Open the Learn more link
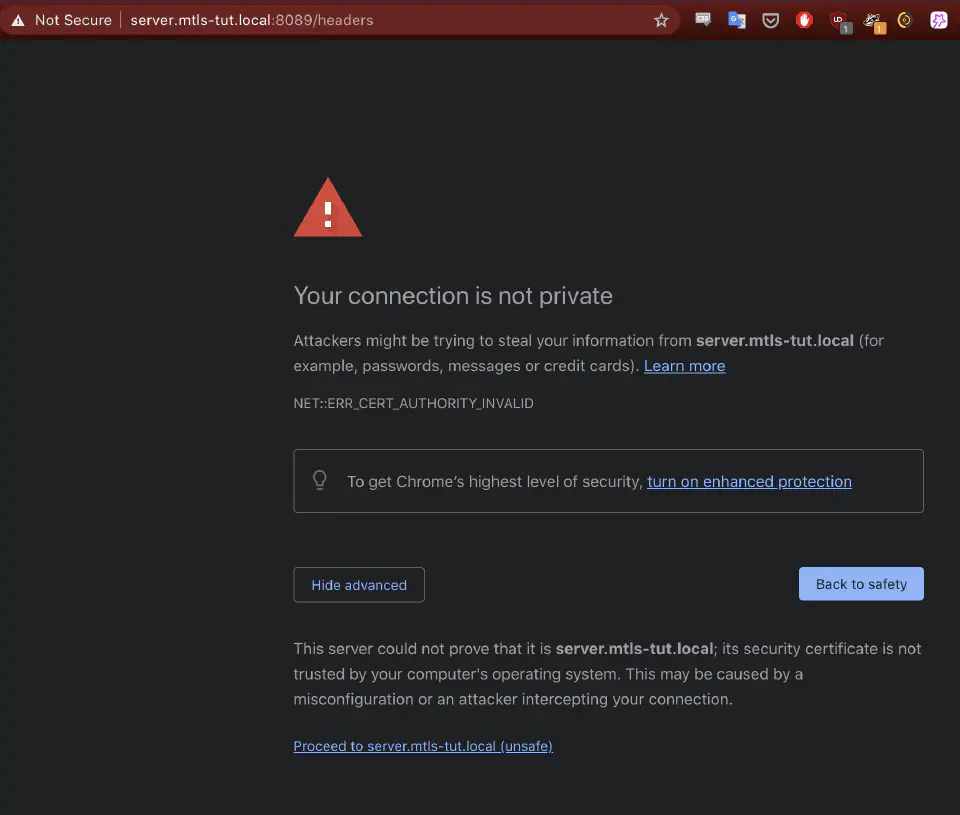The image size is (960, 815). pos(684,366)
